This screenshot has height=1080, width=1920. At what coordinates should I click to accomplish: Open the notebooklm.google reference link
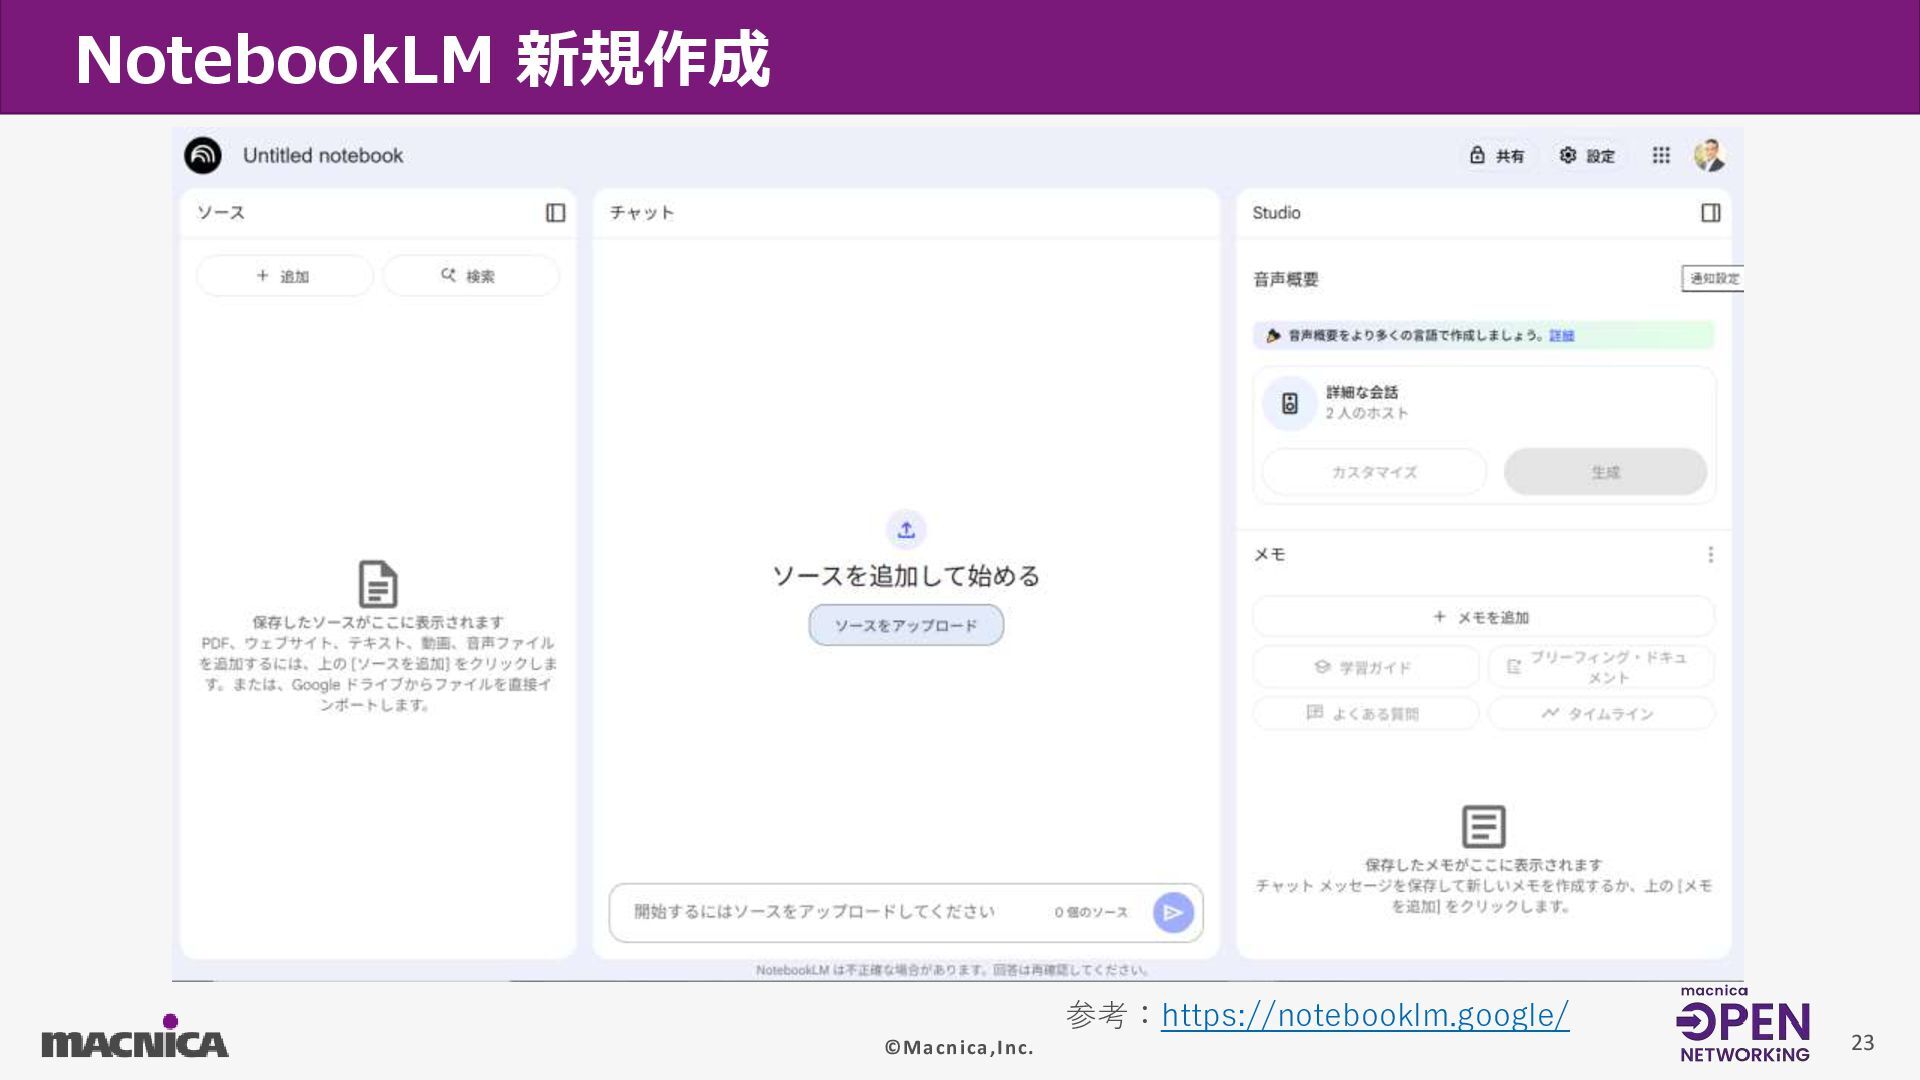coord(1364,1015)
